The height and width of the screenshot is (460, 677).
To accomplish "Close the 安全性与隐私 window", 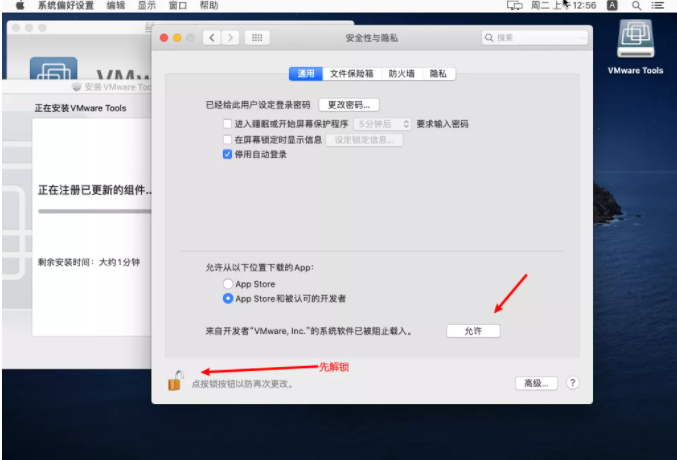I will (164, 38).
